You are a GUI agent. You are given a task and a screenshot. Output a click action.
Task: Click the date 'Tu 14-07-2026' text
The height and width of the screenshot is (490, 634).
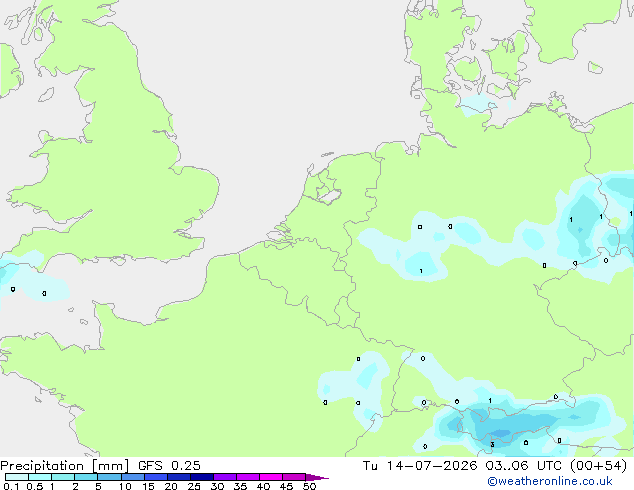(x=420, y=466)
